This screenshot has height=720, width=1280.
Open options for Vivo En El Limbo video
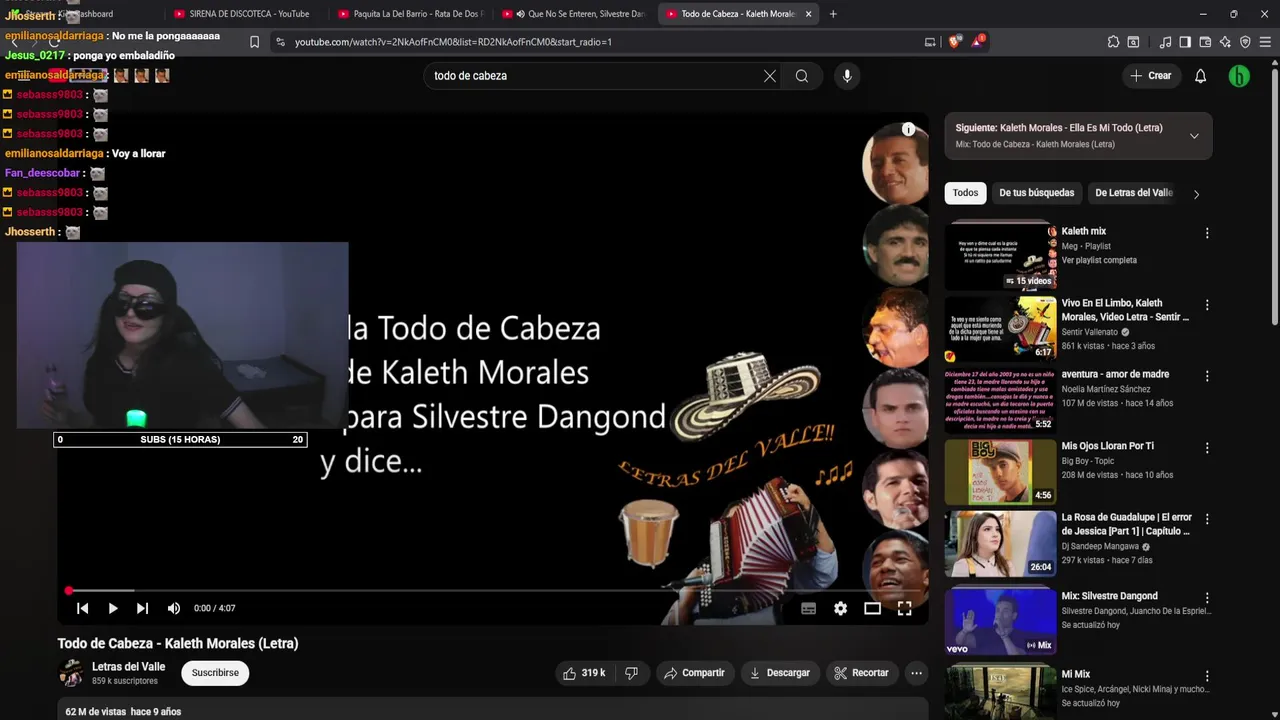(1207, 305)
